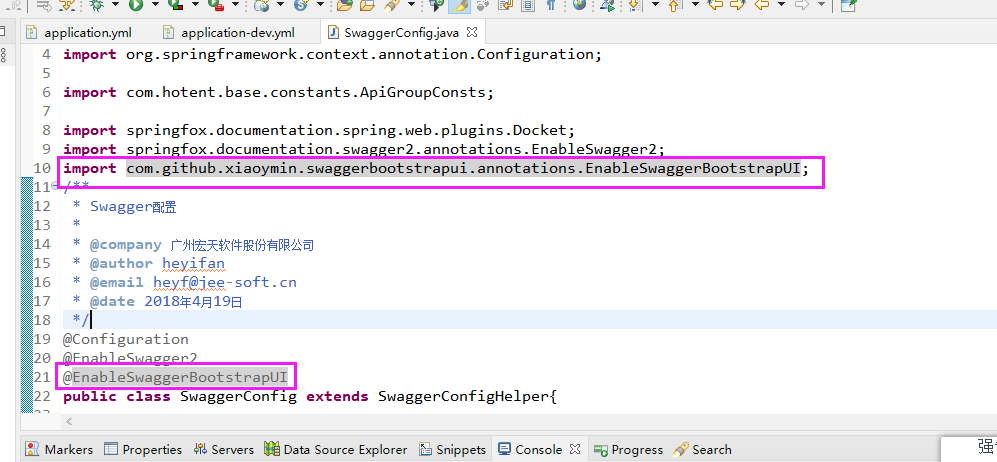Image resolution: width=997 pixels, height=462 pixels.
Task: Click the date text 2018年4月19日
Action: click(193, 301)
